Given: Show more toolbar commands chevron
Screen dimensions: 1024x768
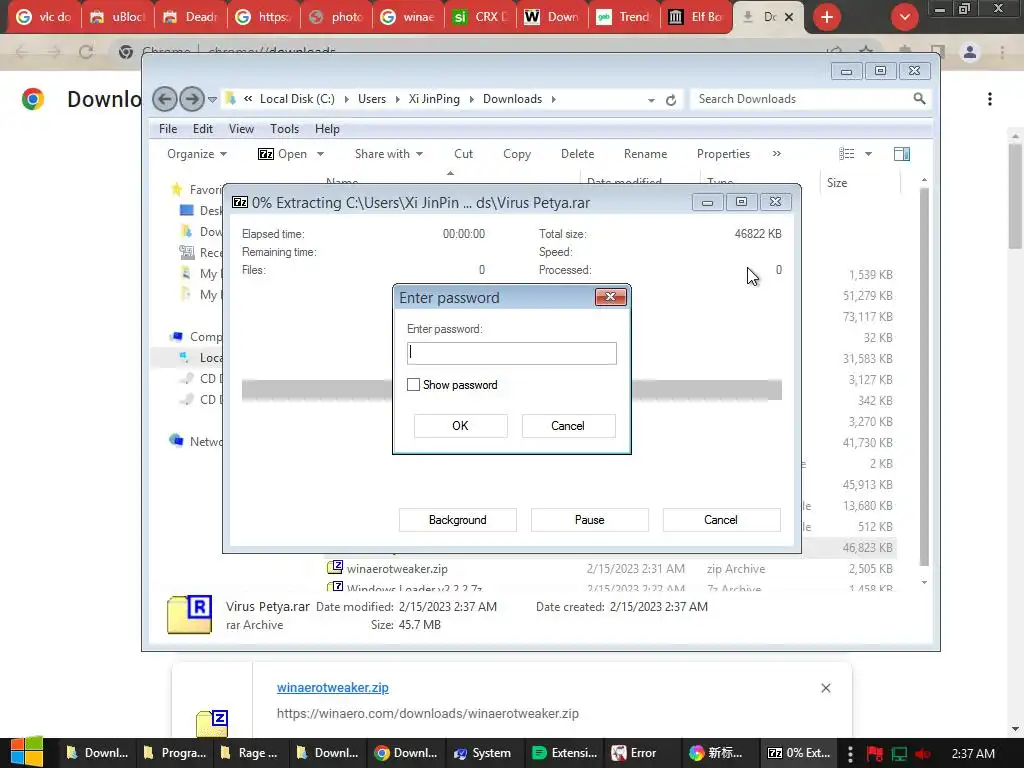Looking at the screenshot, I should click(776, 154).
